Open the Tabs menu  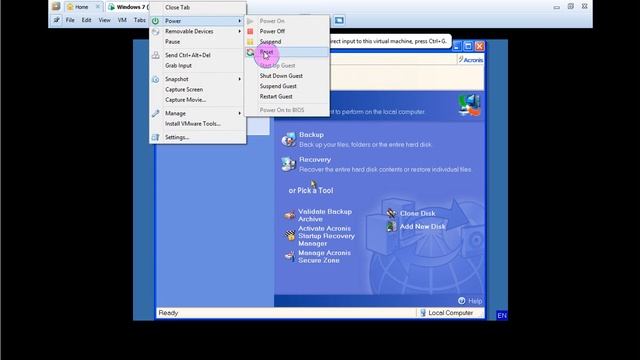140,20
